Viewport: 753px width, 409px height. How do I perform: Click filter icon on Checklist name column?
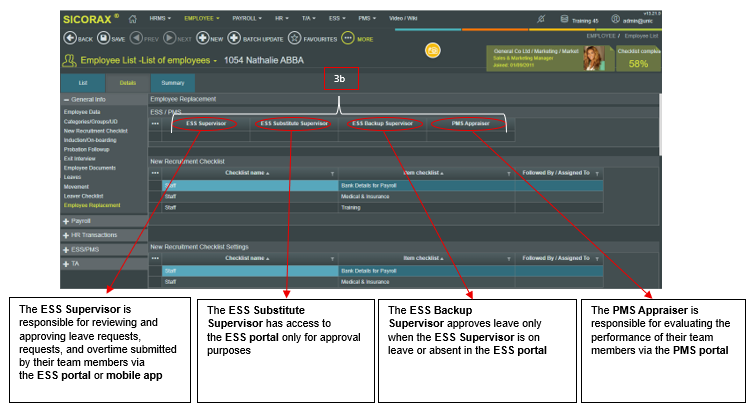pos(332,173)
